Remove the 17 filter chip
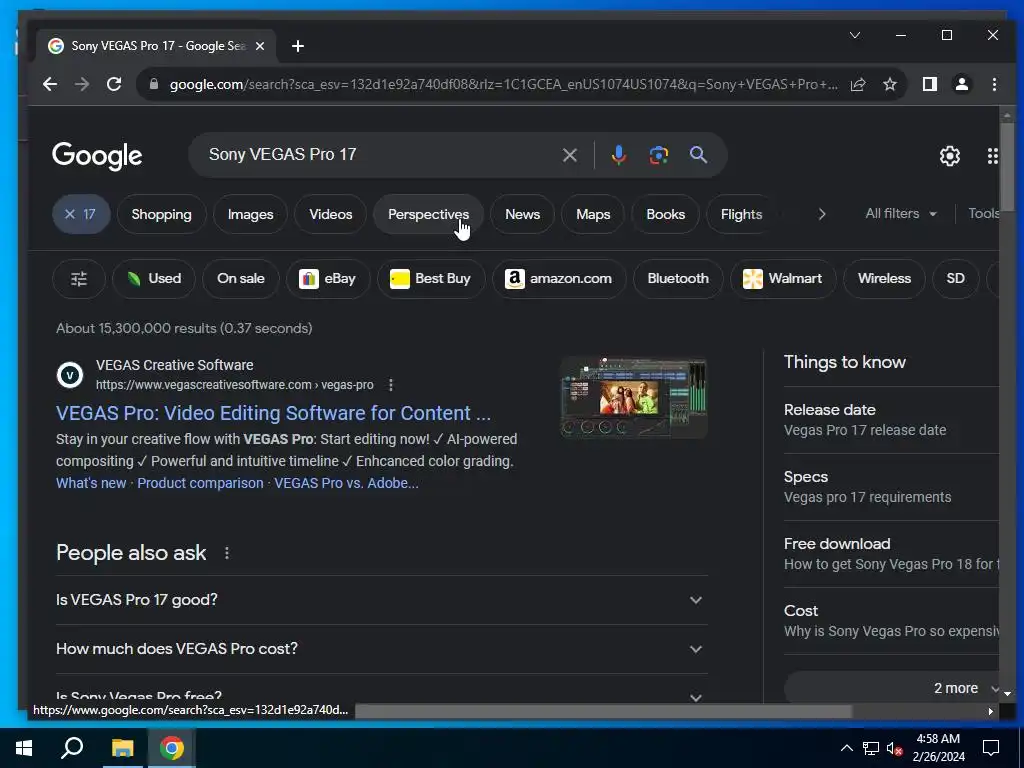 81,214
